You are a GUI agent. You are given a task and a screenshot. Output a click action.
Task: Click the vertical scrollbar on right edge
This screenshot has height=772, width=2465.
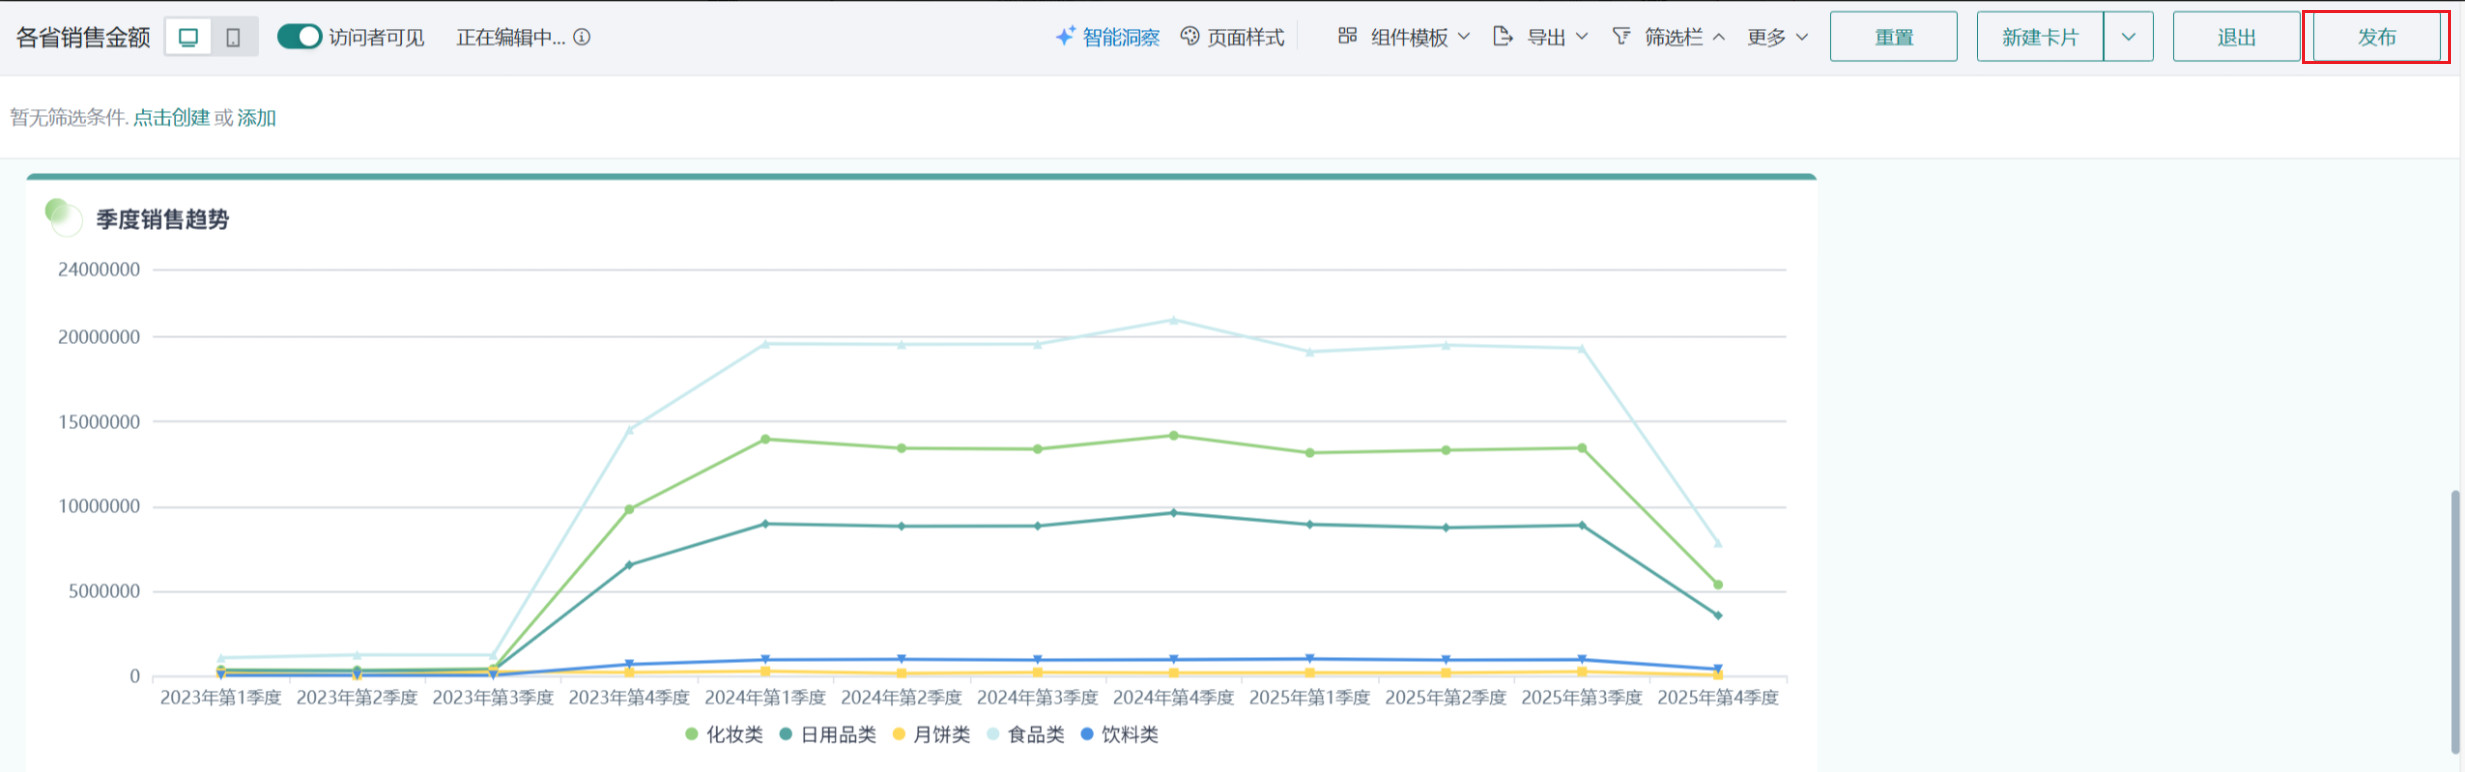(x=2455, y=620)
